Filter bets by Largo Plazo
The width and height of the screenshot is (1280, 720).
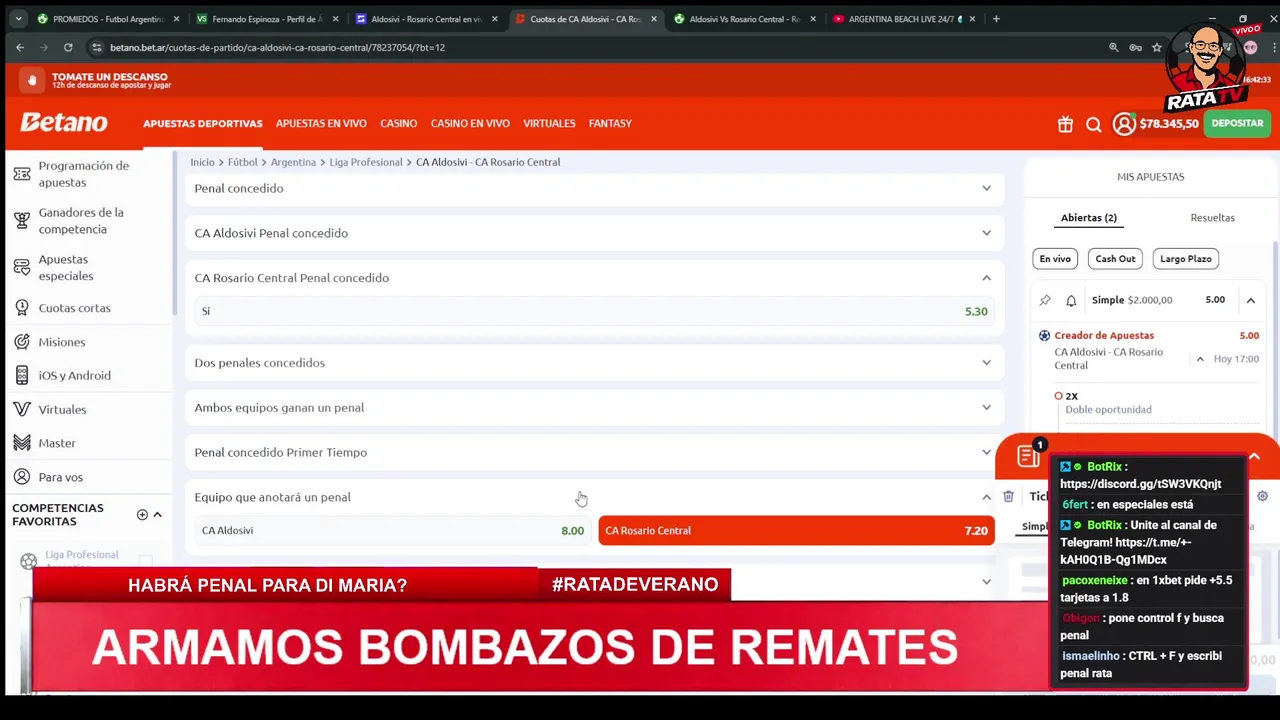pyautogui.click(x=1186, y=259)
